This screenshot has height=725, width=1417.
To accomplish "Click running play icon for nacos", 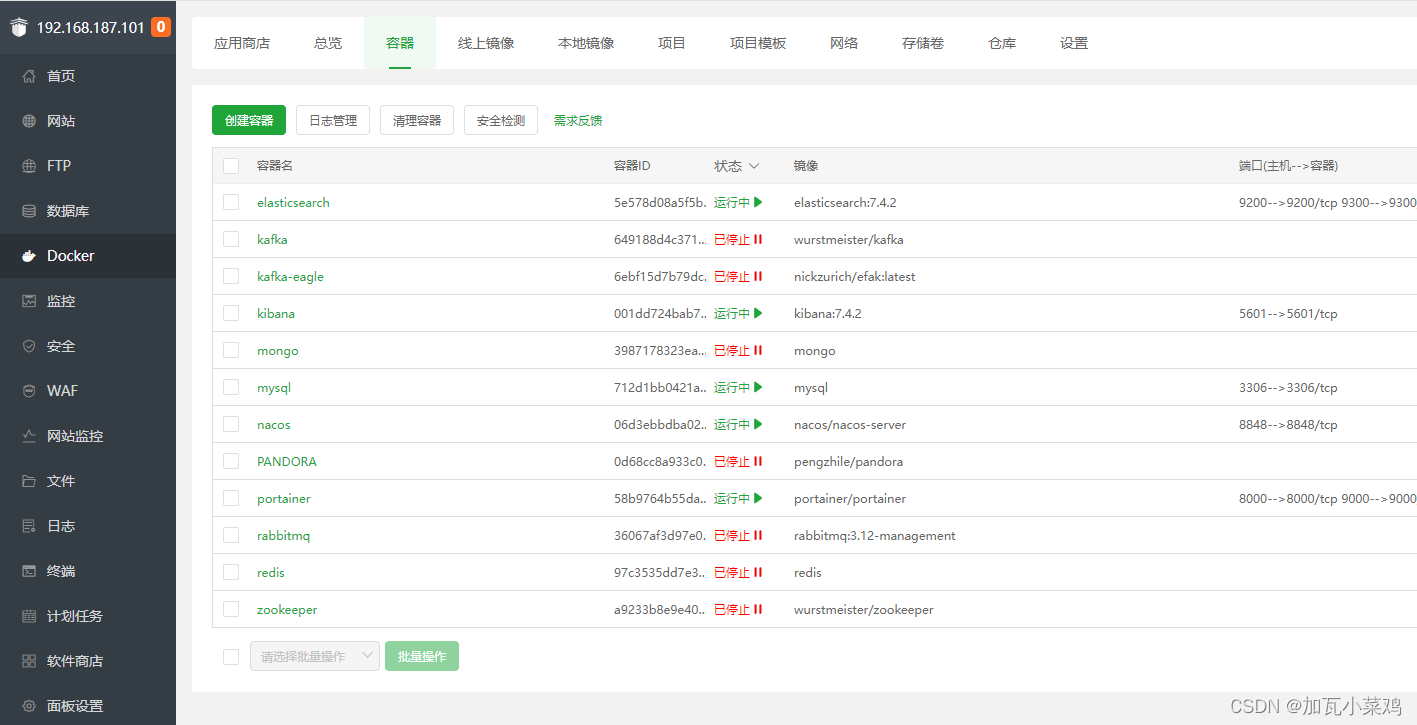I will (x=758, y=424).
